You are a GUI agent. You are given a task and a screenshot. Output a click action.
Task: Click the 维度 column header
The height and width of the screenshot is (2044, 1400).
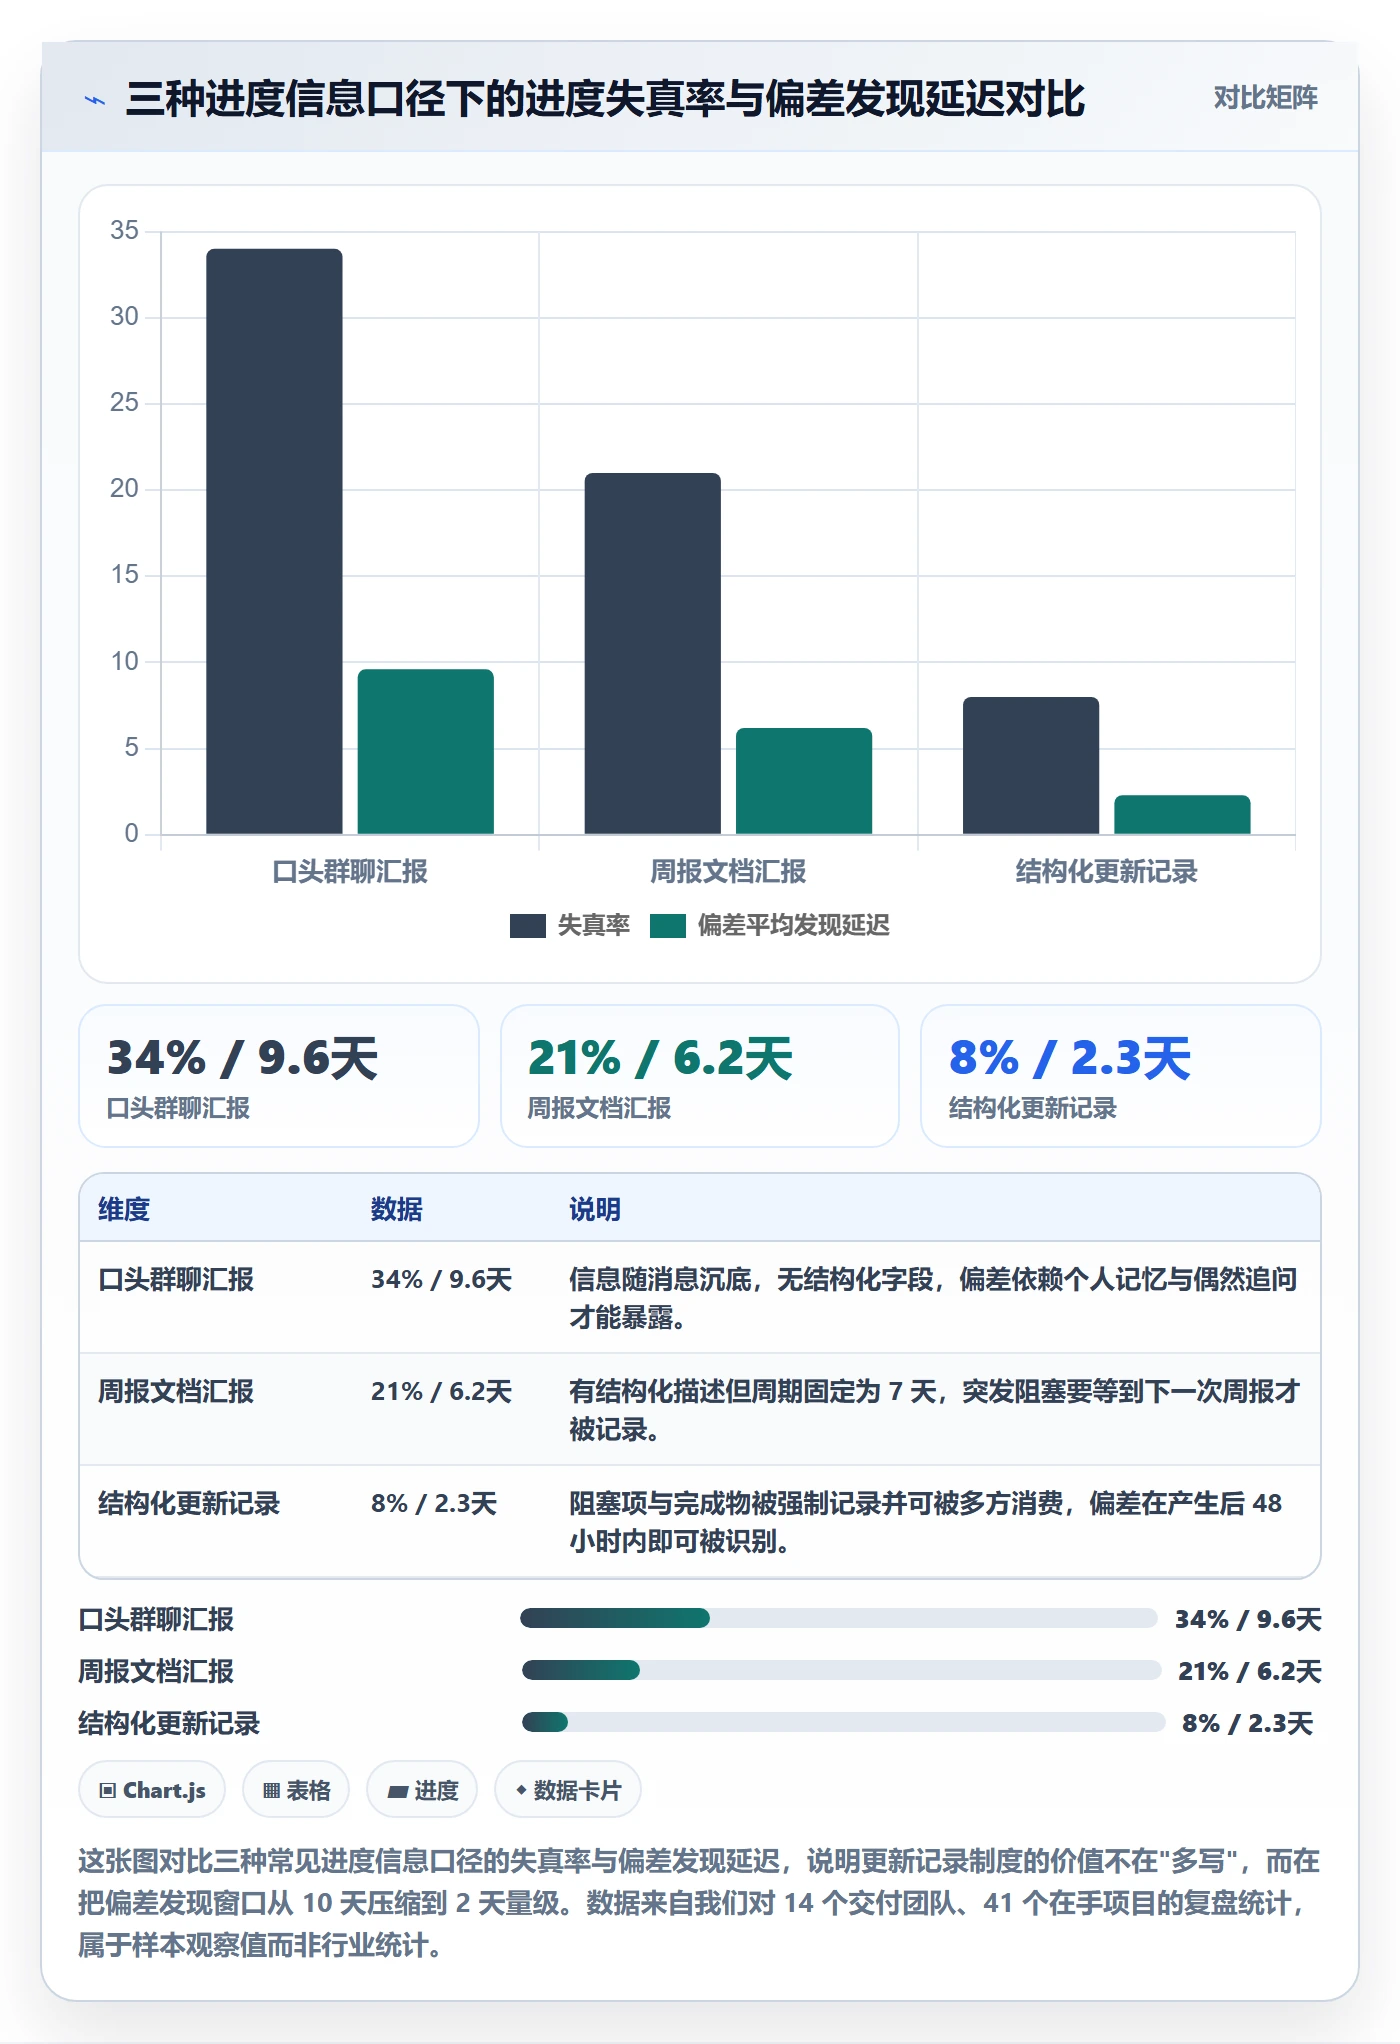(x=124, y=1210)
